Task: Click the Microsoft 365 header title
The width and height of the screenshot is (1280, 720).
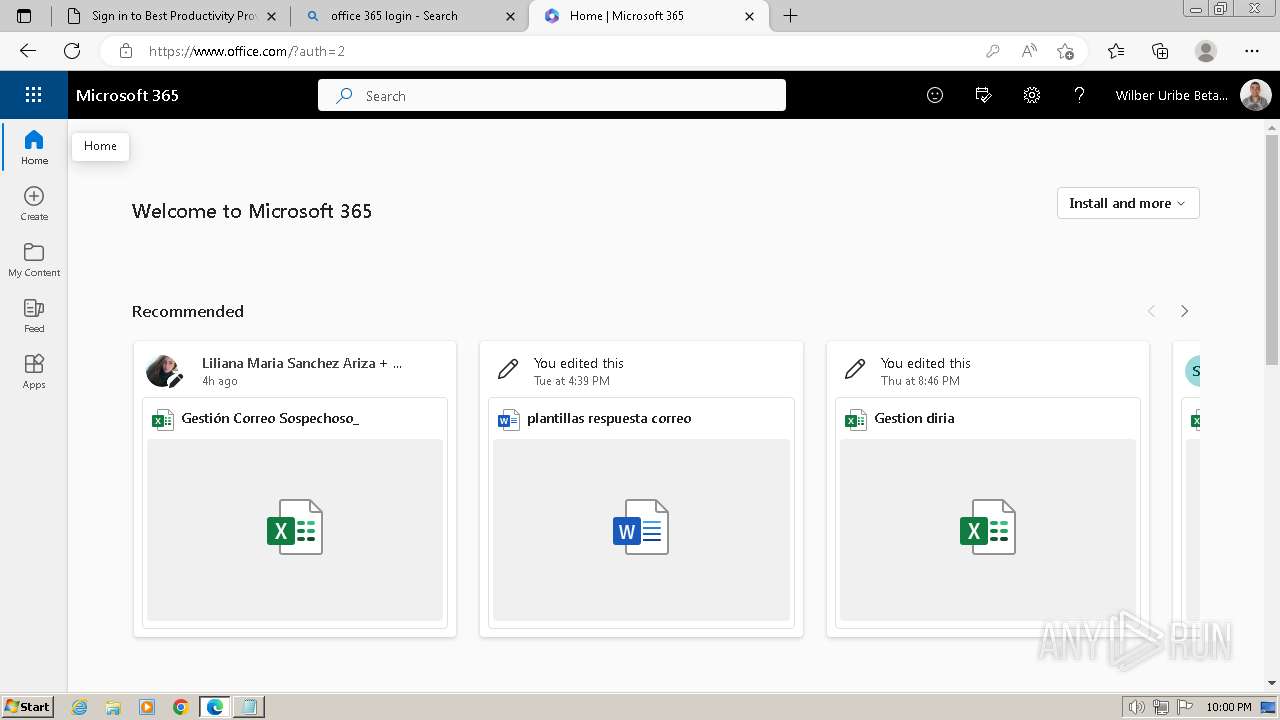Action: (x=127, y=95)
